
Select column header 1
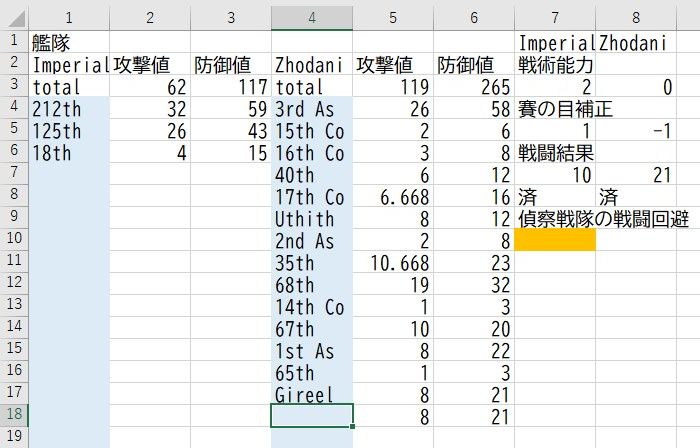pos(69,17)
